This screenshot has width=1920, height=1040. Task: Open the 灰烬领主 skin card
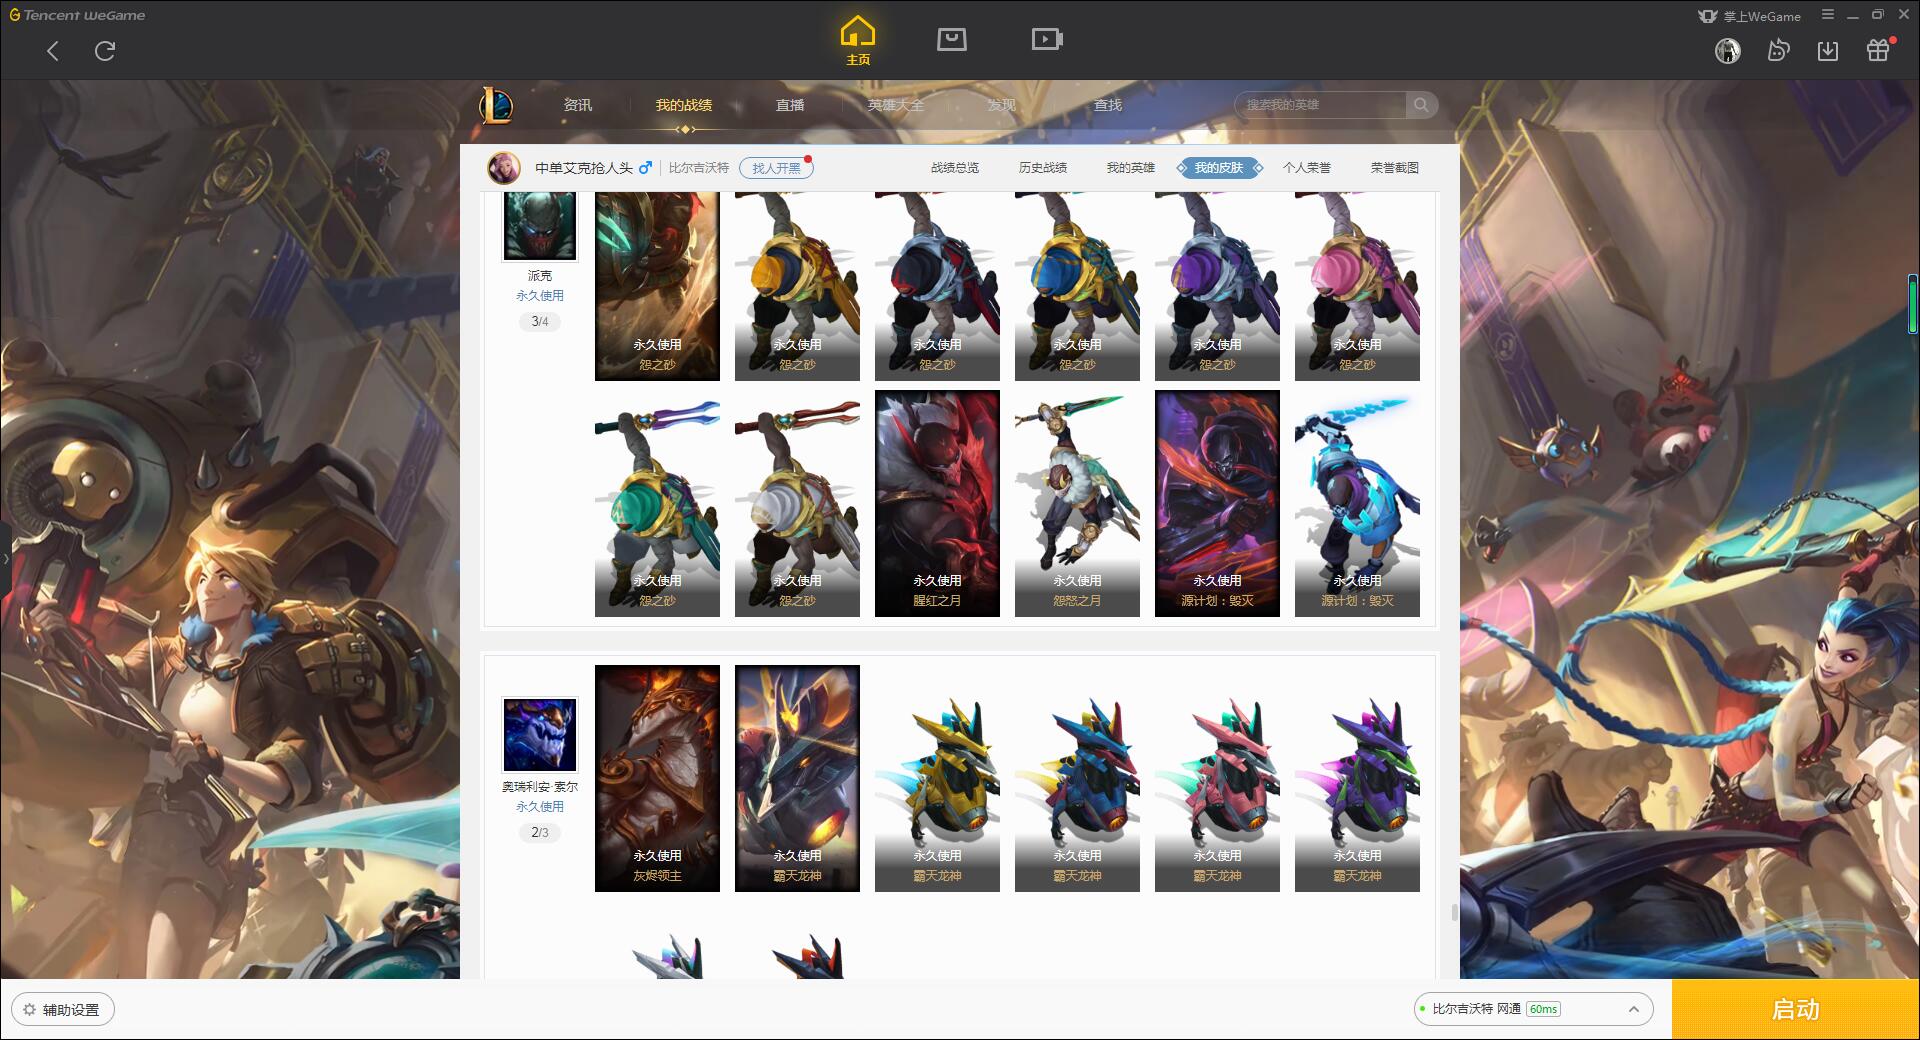657,778
